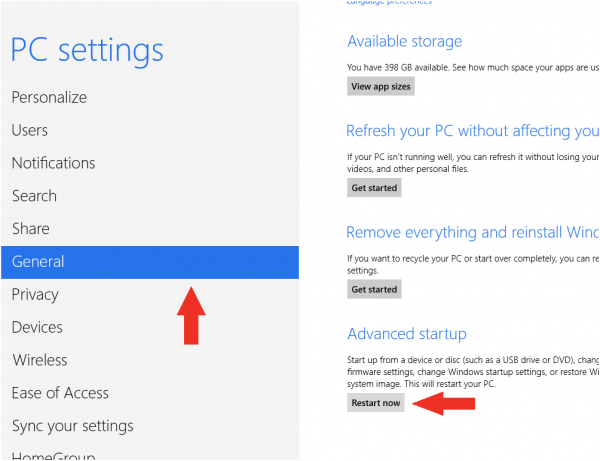Open the Search settings category
Image resolution: width=600 pixels, height=461 pixels.
click(34, 196)
